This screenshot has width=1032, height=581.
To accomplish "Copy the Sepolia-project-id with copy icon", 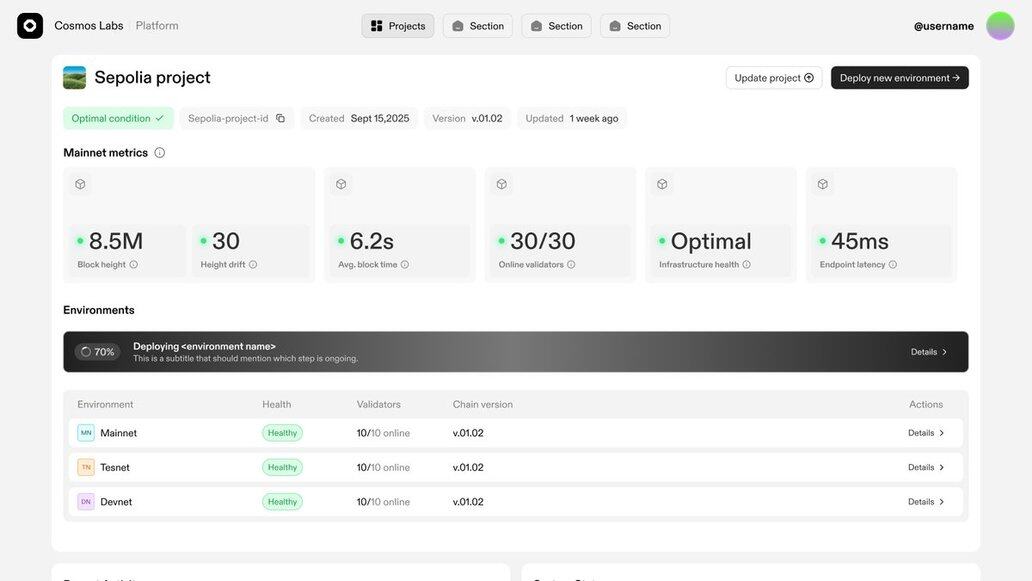I will pyautogui.click(x=280, y=118).
